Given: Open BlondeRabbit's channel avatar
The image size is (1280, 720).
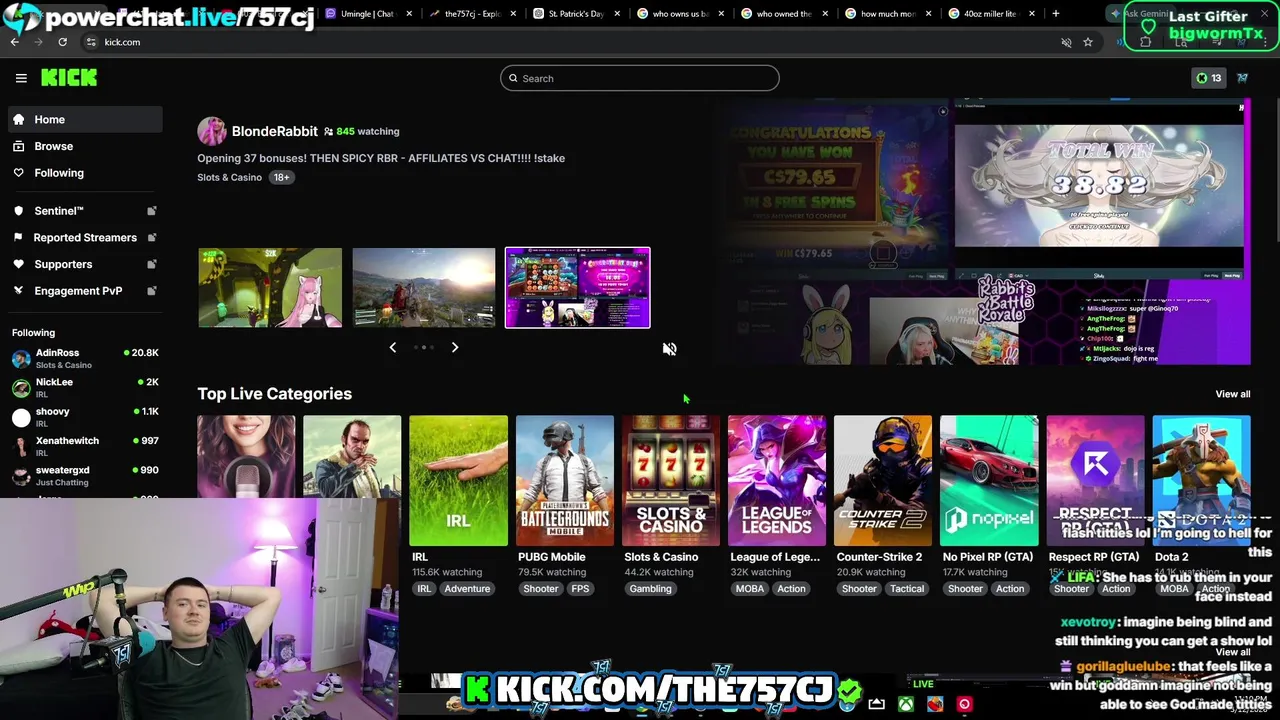Looking at the screenshot, I should tap(211, 131).
